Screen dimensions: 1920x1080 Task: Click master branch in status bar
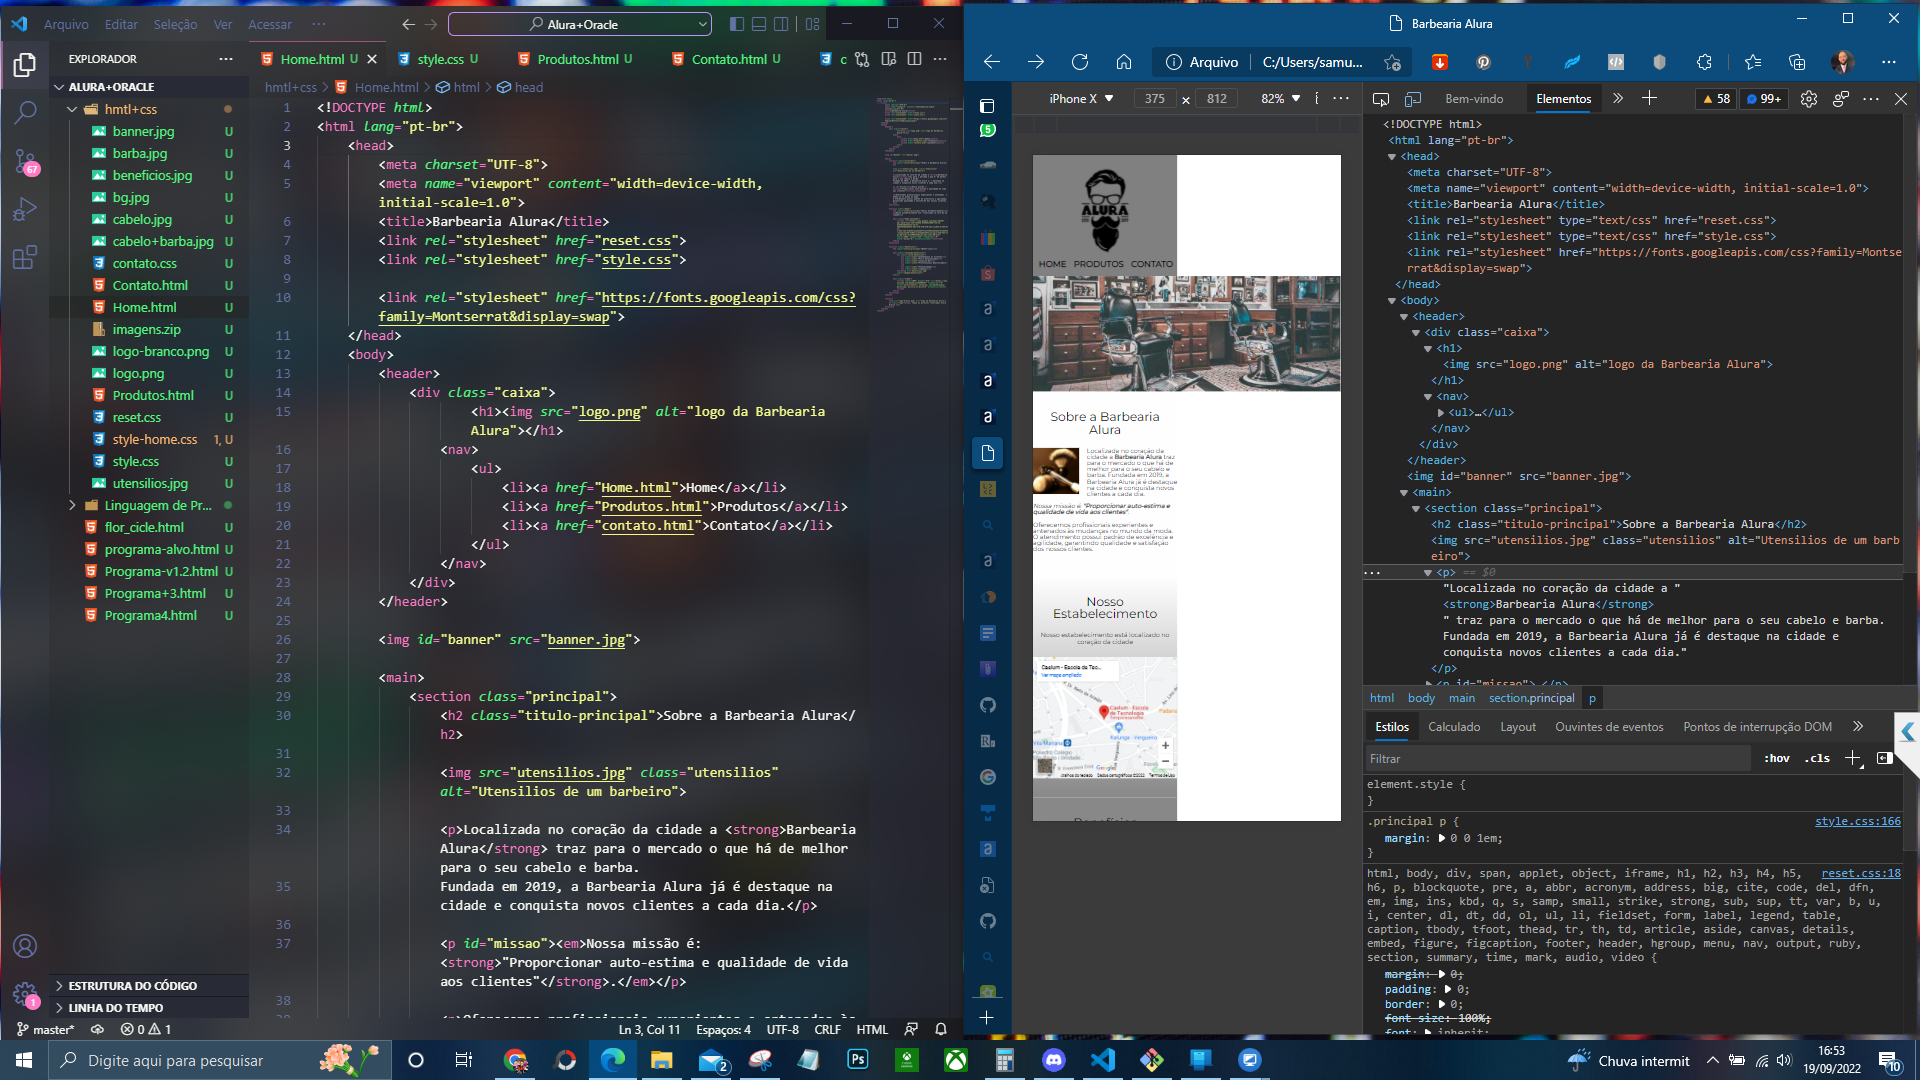tap(46, 1029)
